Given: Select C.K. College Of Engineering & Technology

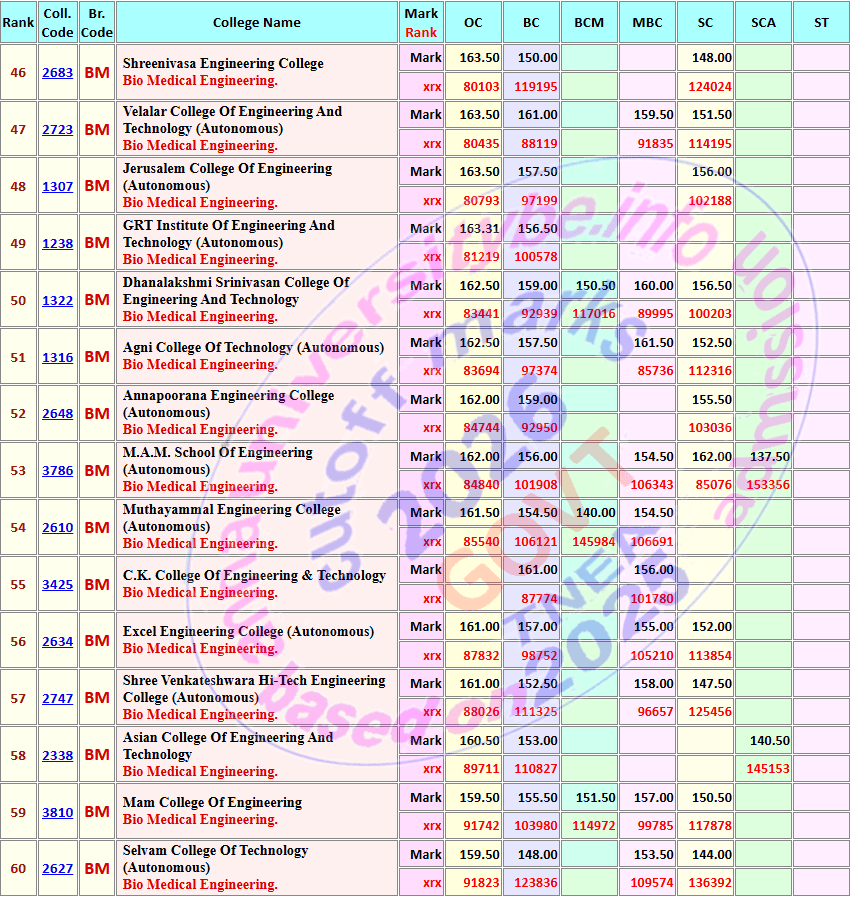Looking at the screenshot, I should pos(254,575).
